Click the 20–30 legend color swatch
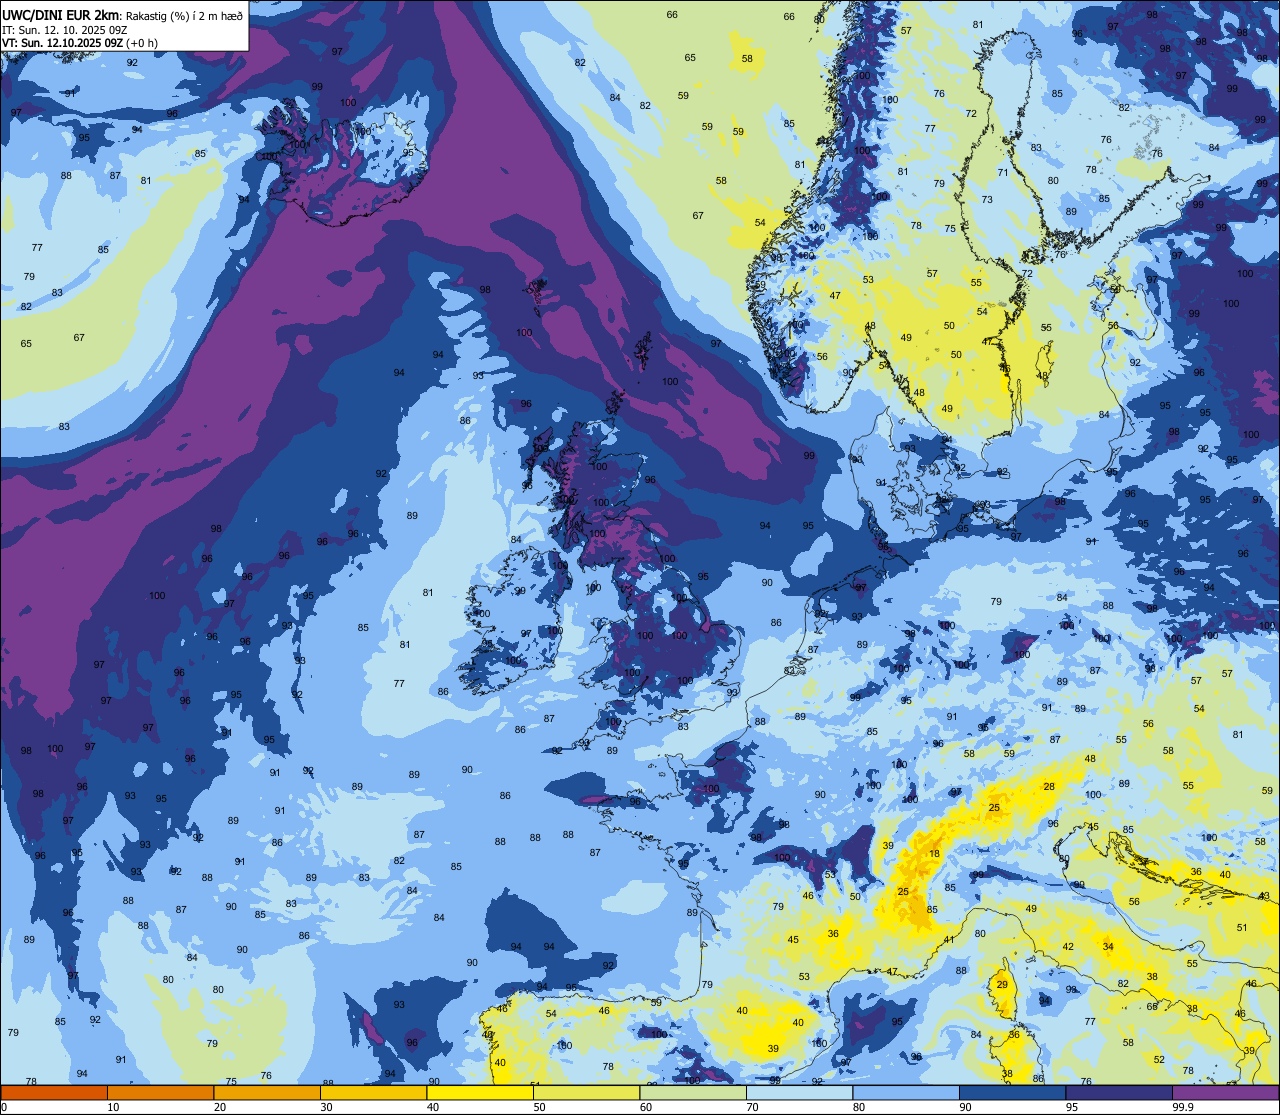Viewport: 1280px width, 1115px height. tap(267, 1092)
